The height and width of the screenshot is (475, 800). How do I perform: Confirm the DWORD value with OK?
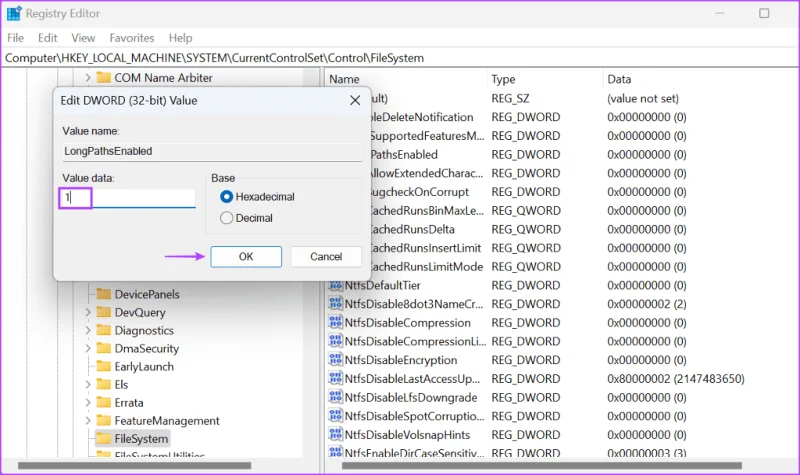tap(246, 257)
